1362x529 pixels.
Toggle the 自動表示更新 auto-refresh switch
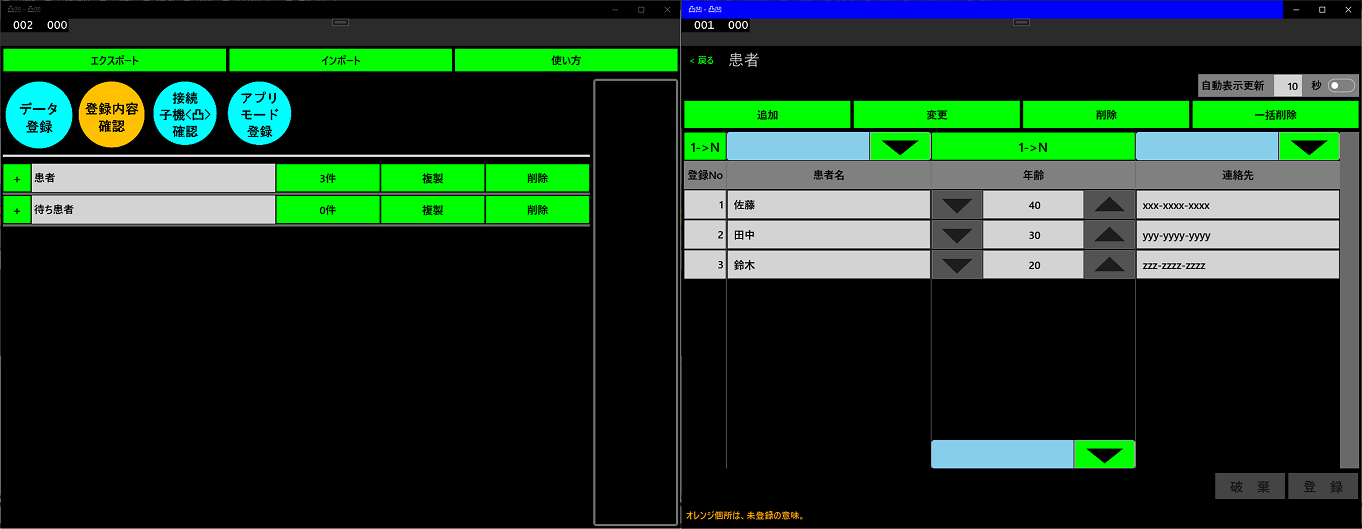click(x=1341, y=86)
